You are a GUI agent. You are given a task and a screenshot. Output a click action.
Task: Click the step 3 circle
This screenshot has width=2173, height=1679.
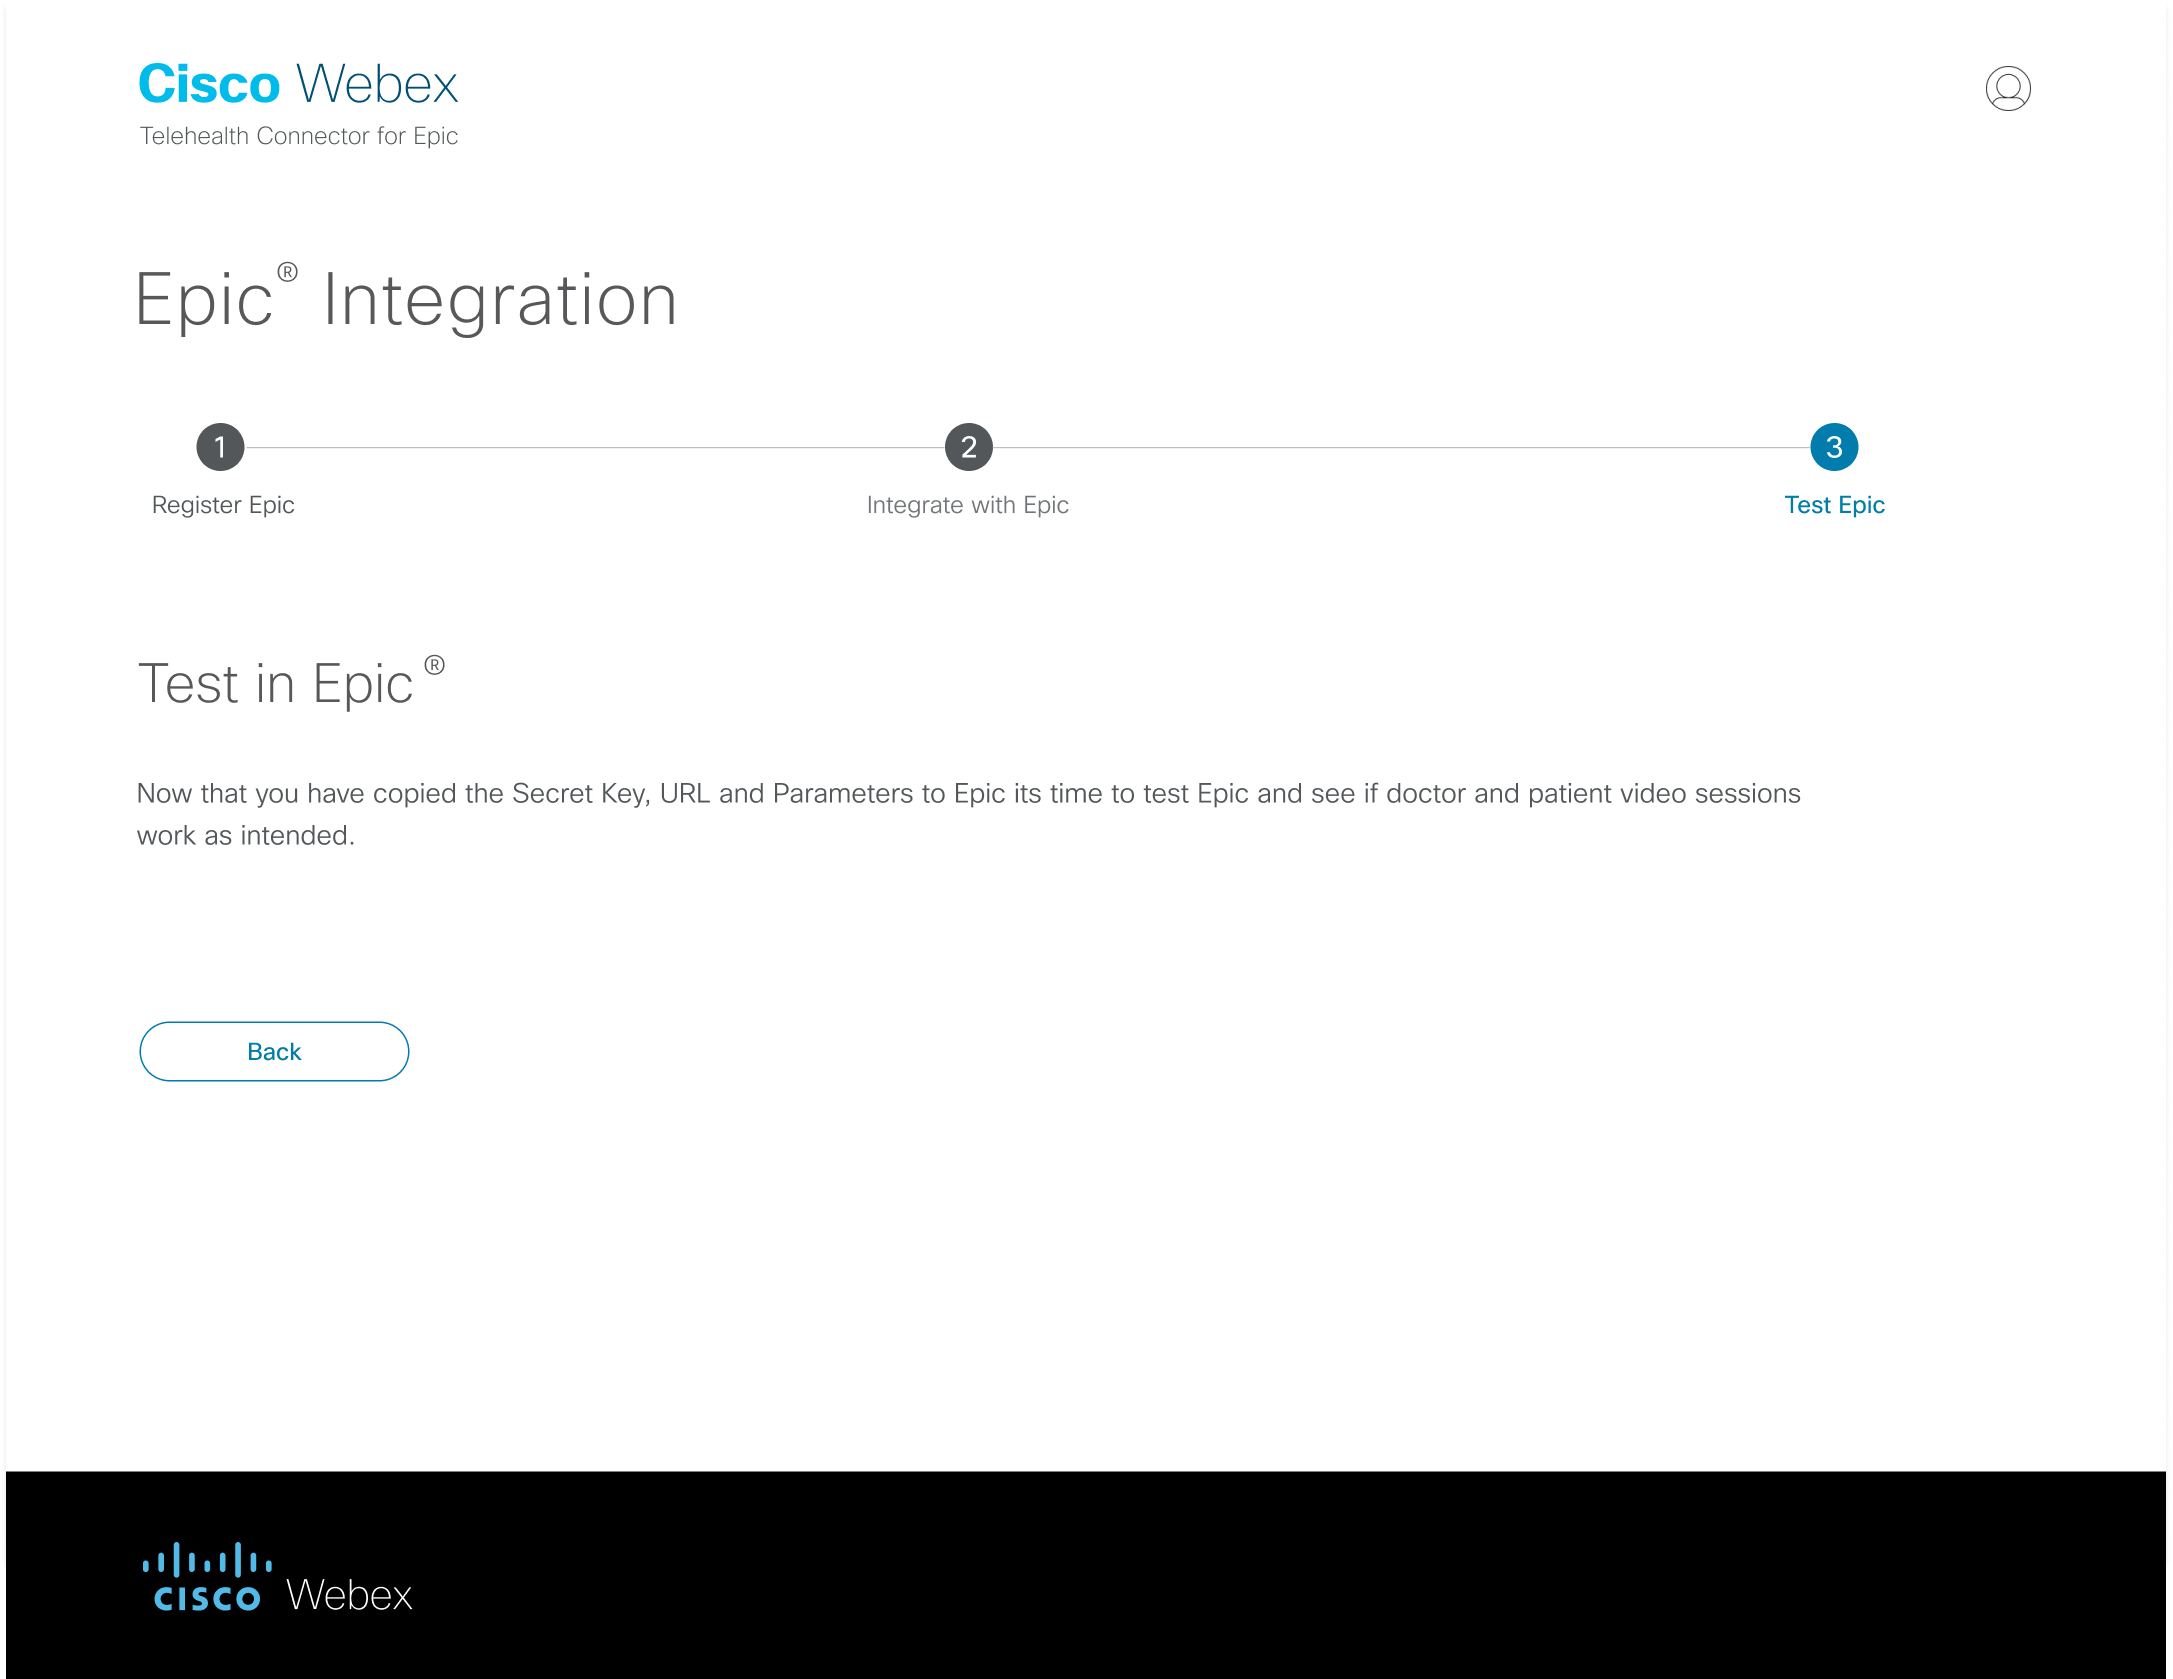pyautogui.click(x=1833, y=447)
